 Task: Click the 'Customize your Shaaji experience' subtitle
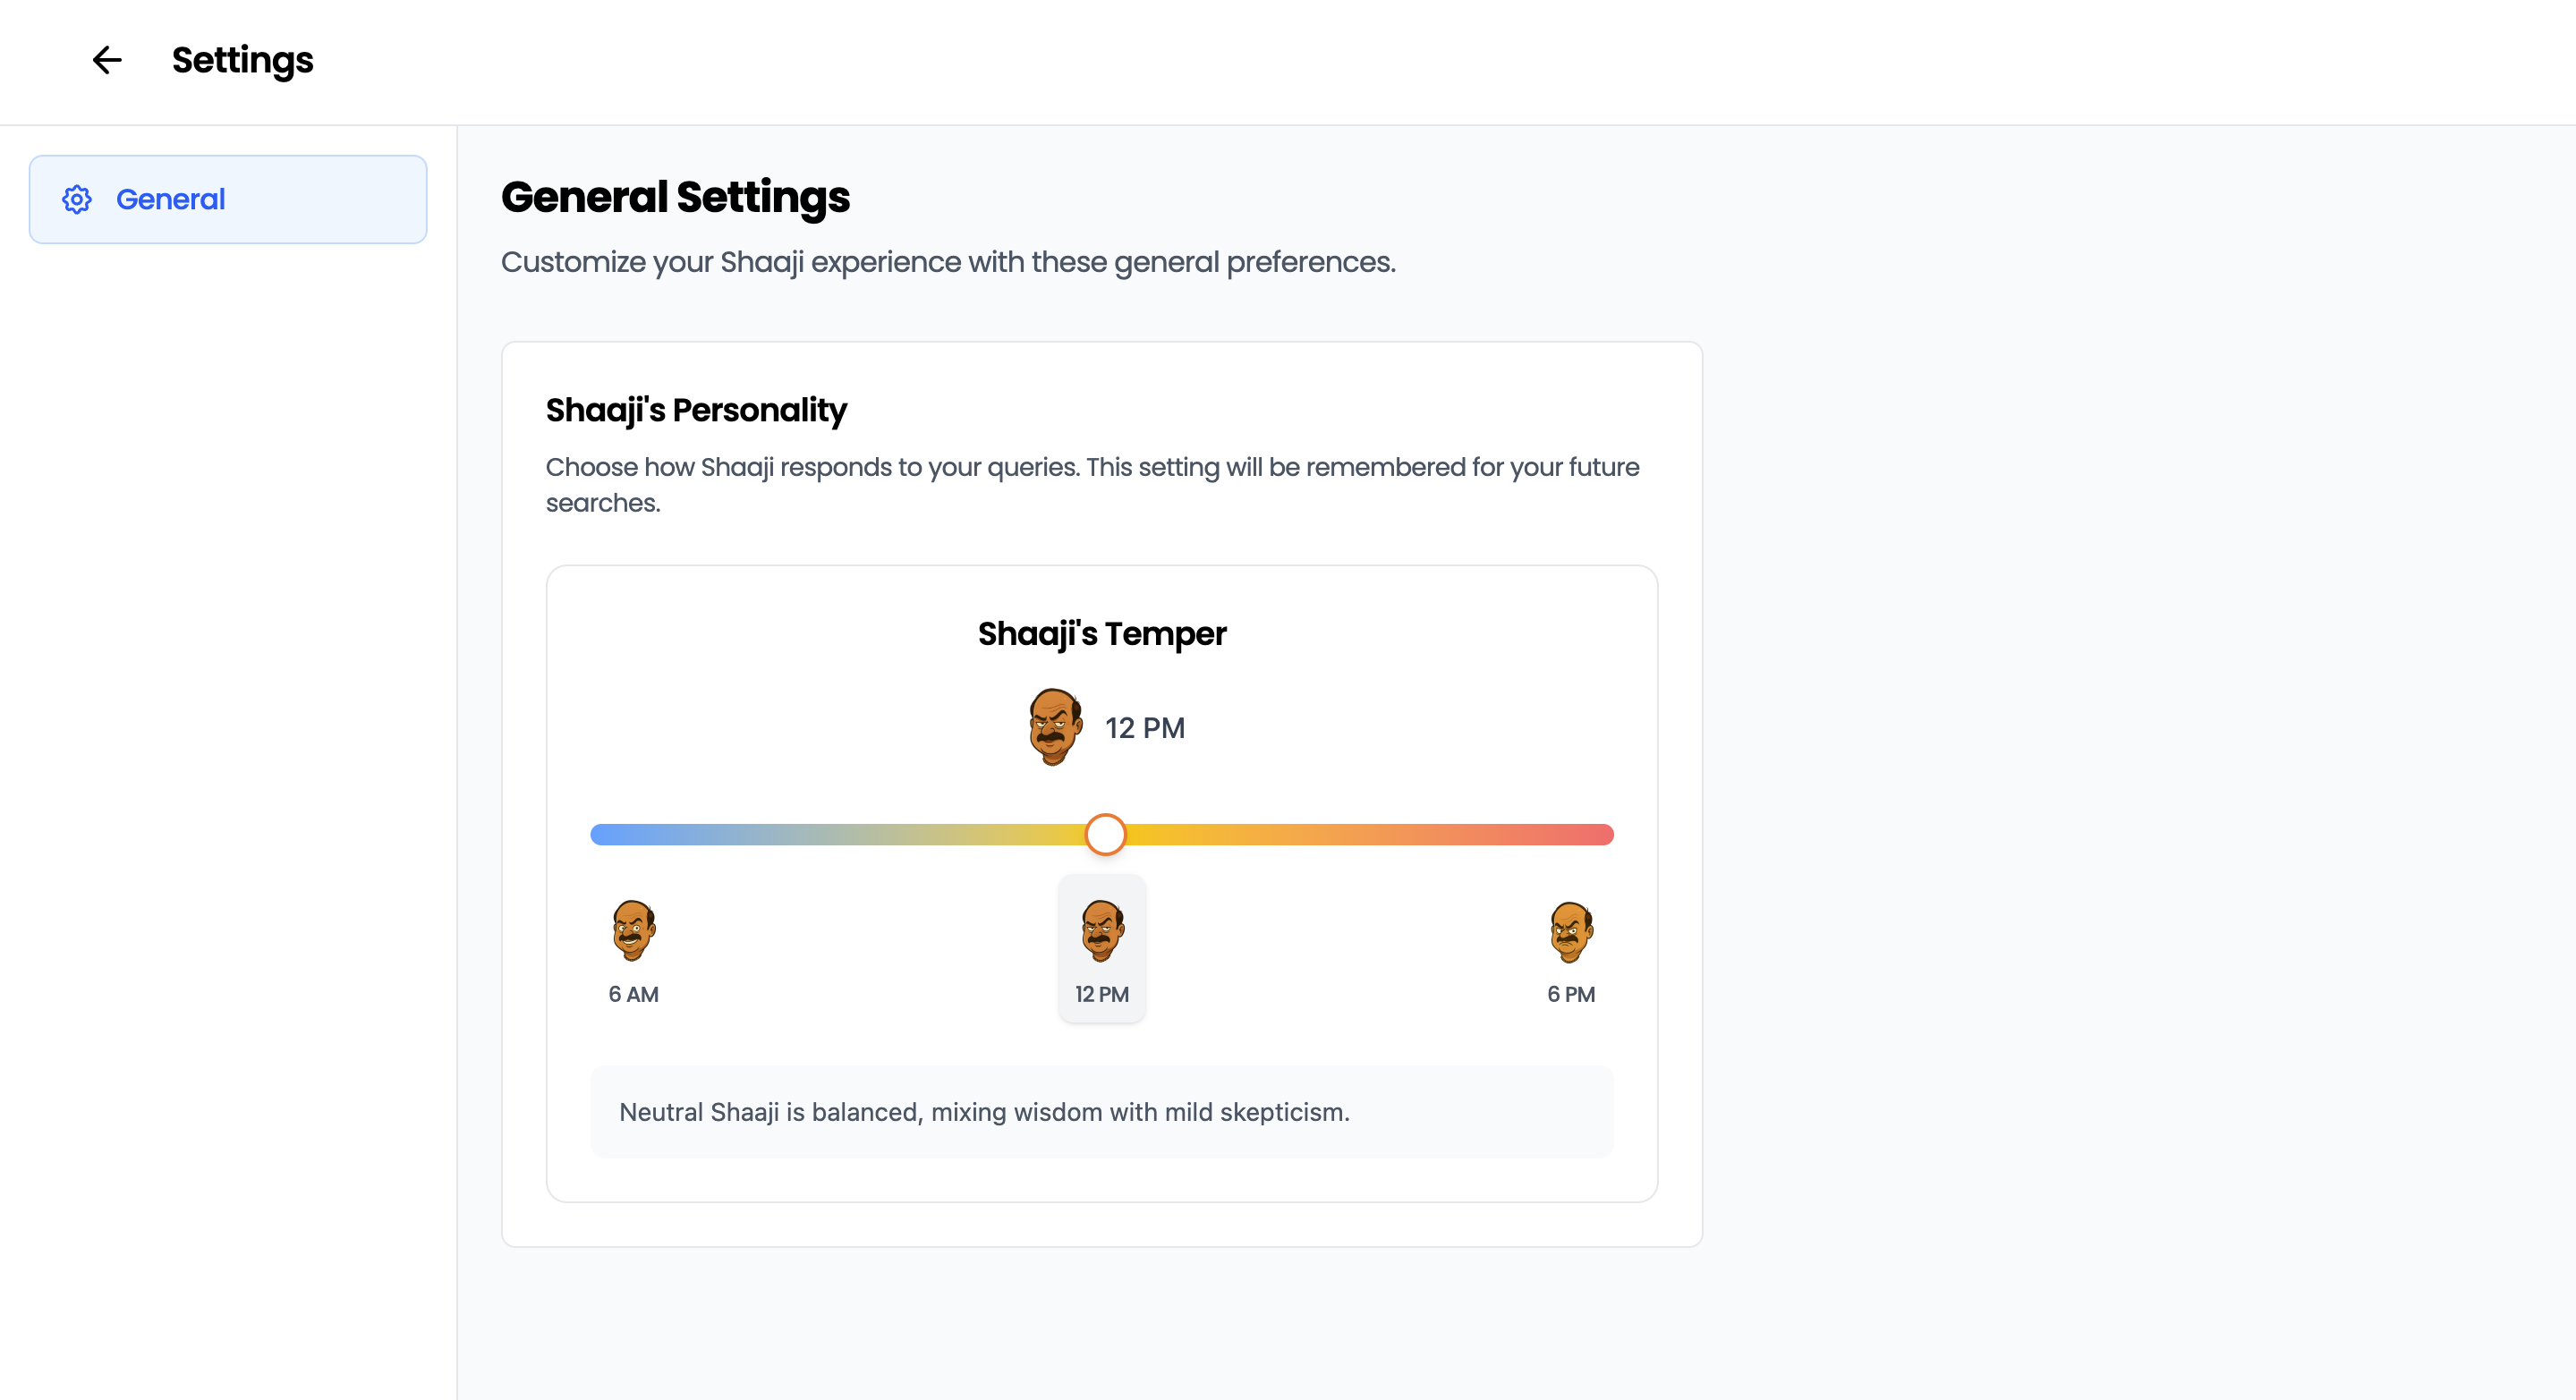[948, 262]
